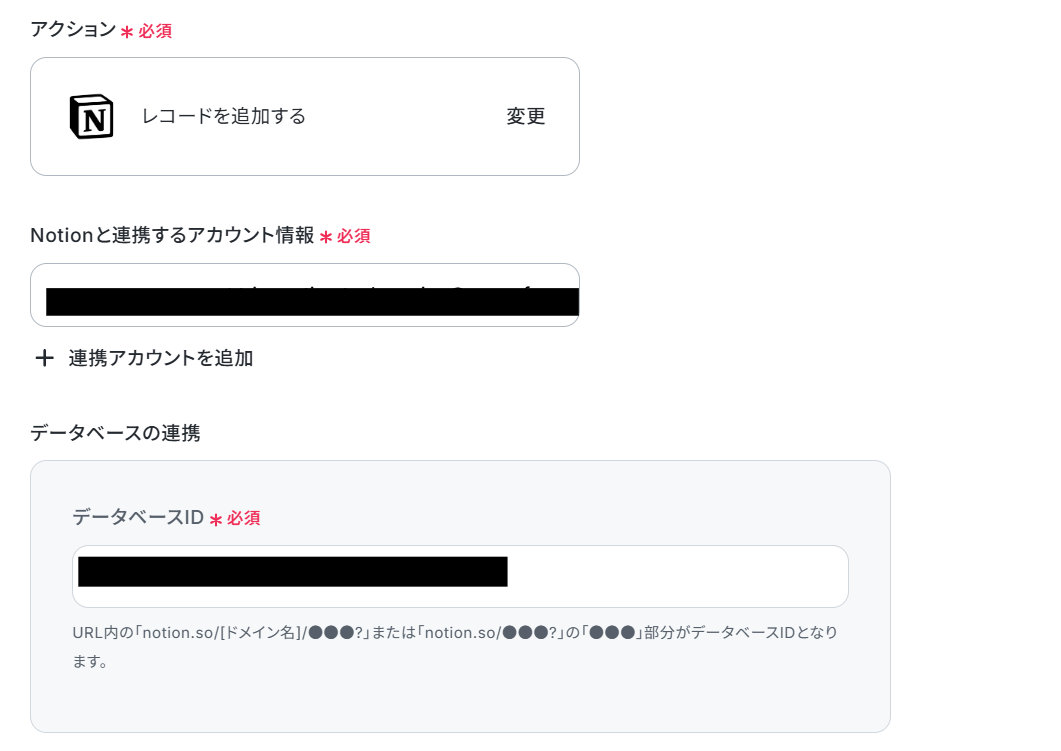Click the Notion logo icon
Viewport: 1061px width, 751px height.
click(x=91, y=116)
